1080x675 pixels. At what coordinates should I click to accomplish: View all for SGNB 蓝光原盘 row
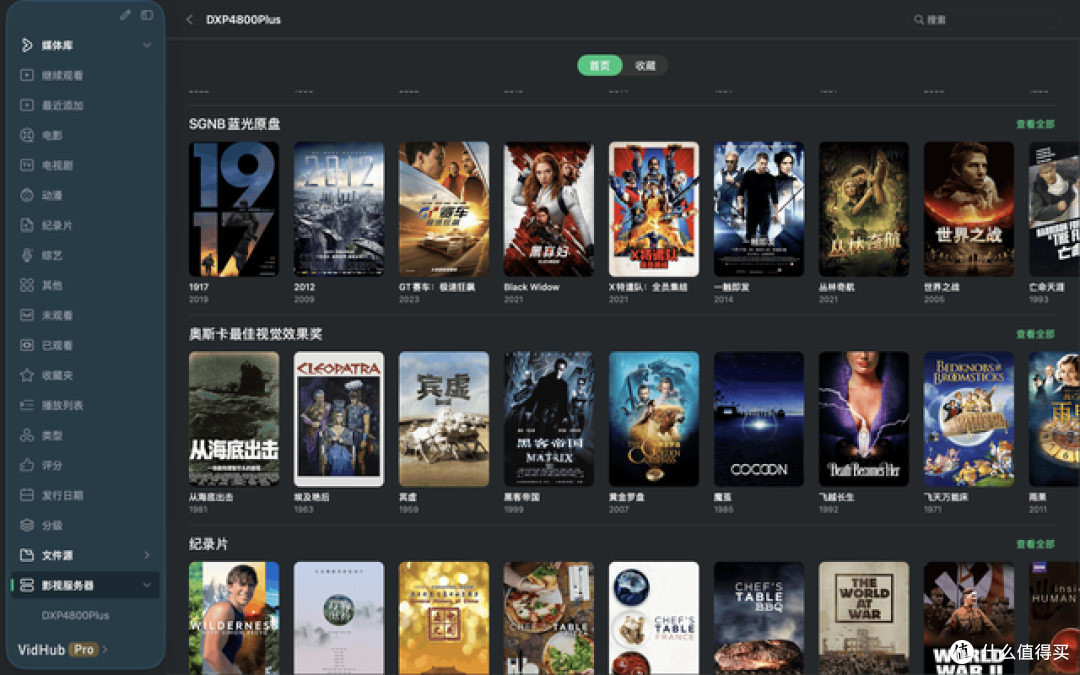click(x=1035, y=124)
